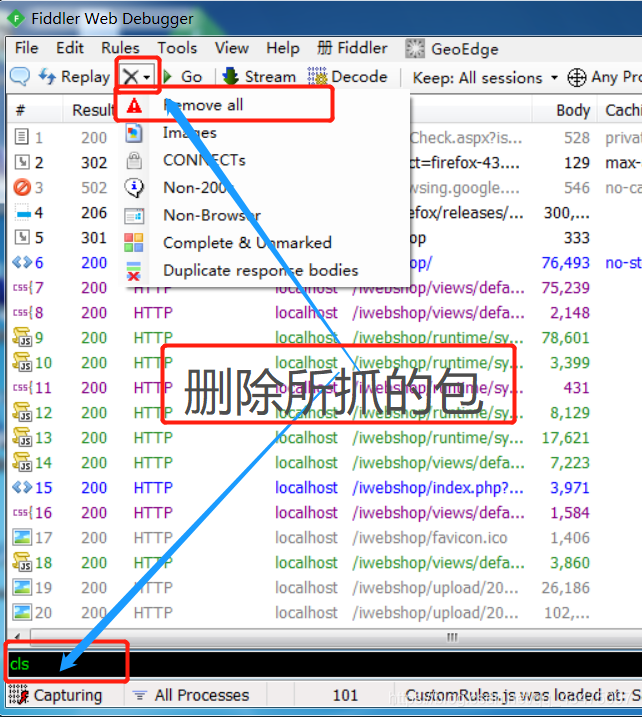Select session 1 document icon

(x=21, y=137)
